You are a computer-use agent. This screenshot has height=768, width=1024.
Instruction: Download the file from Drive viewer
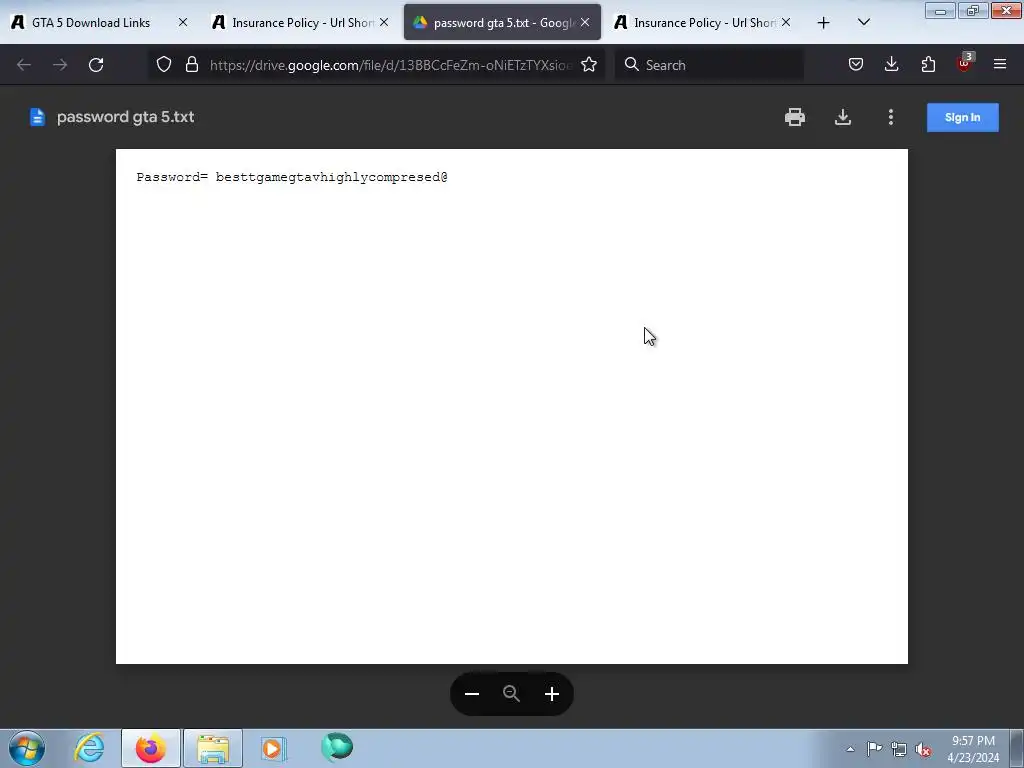click(843, 117)
